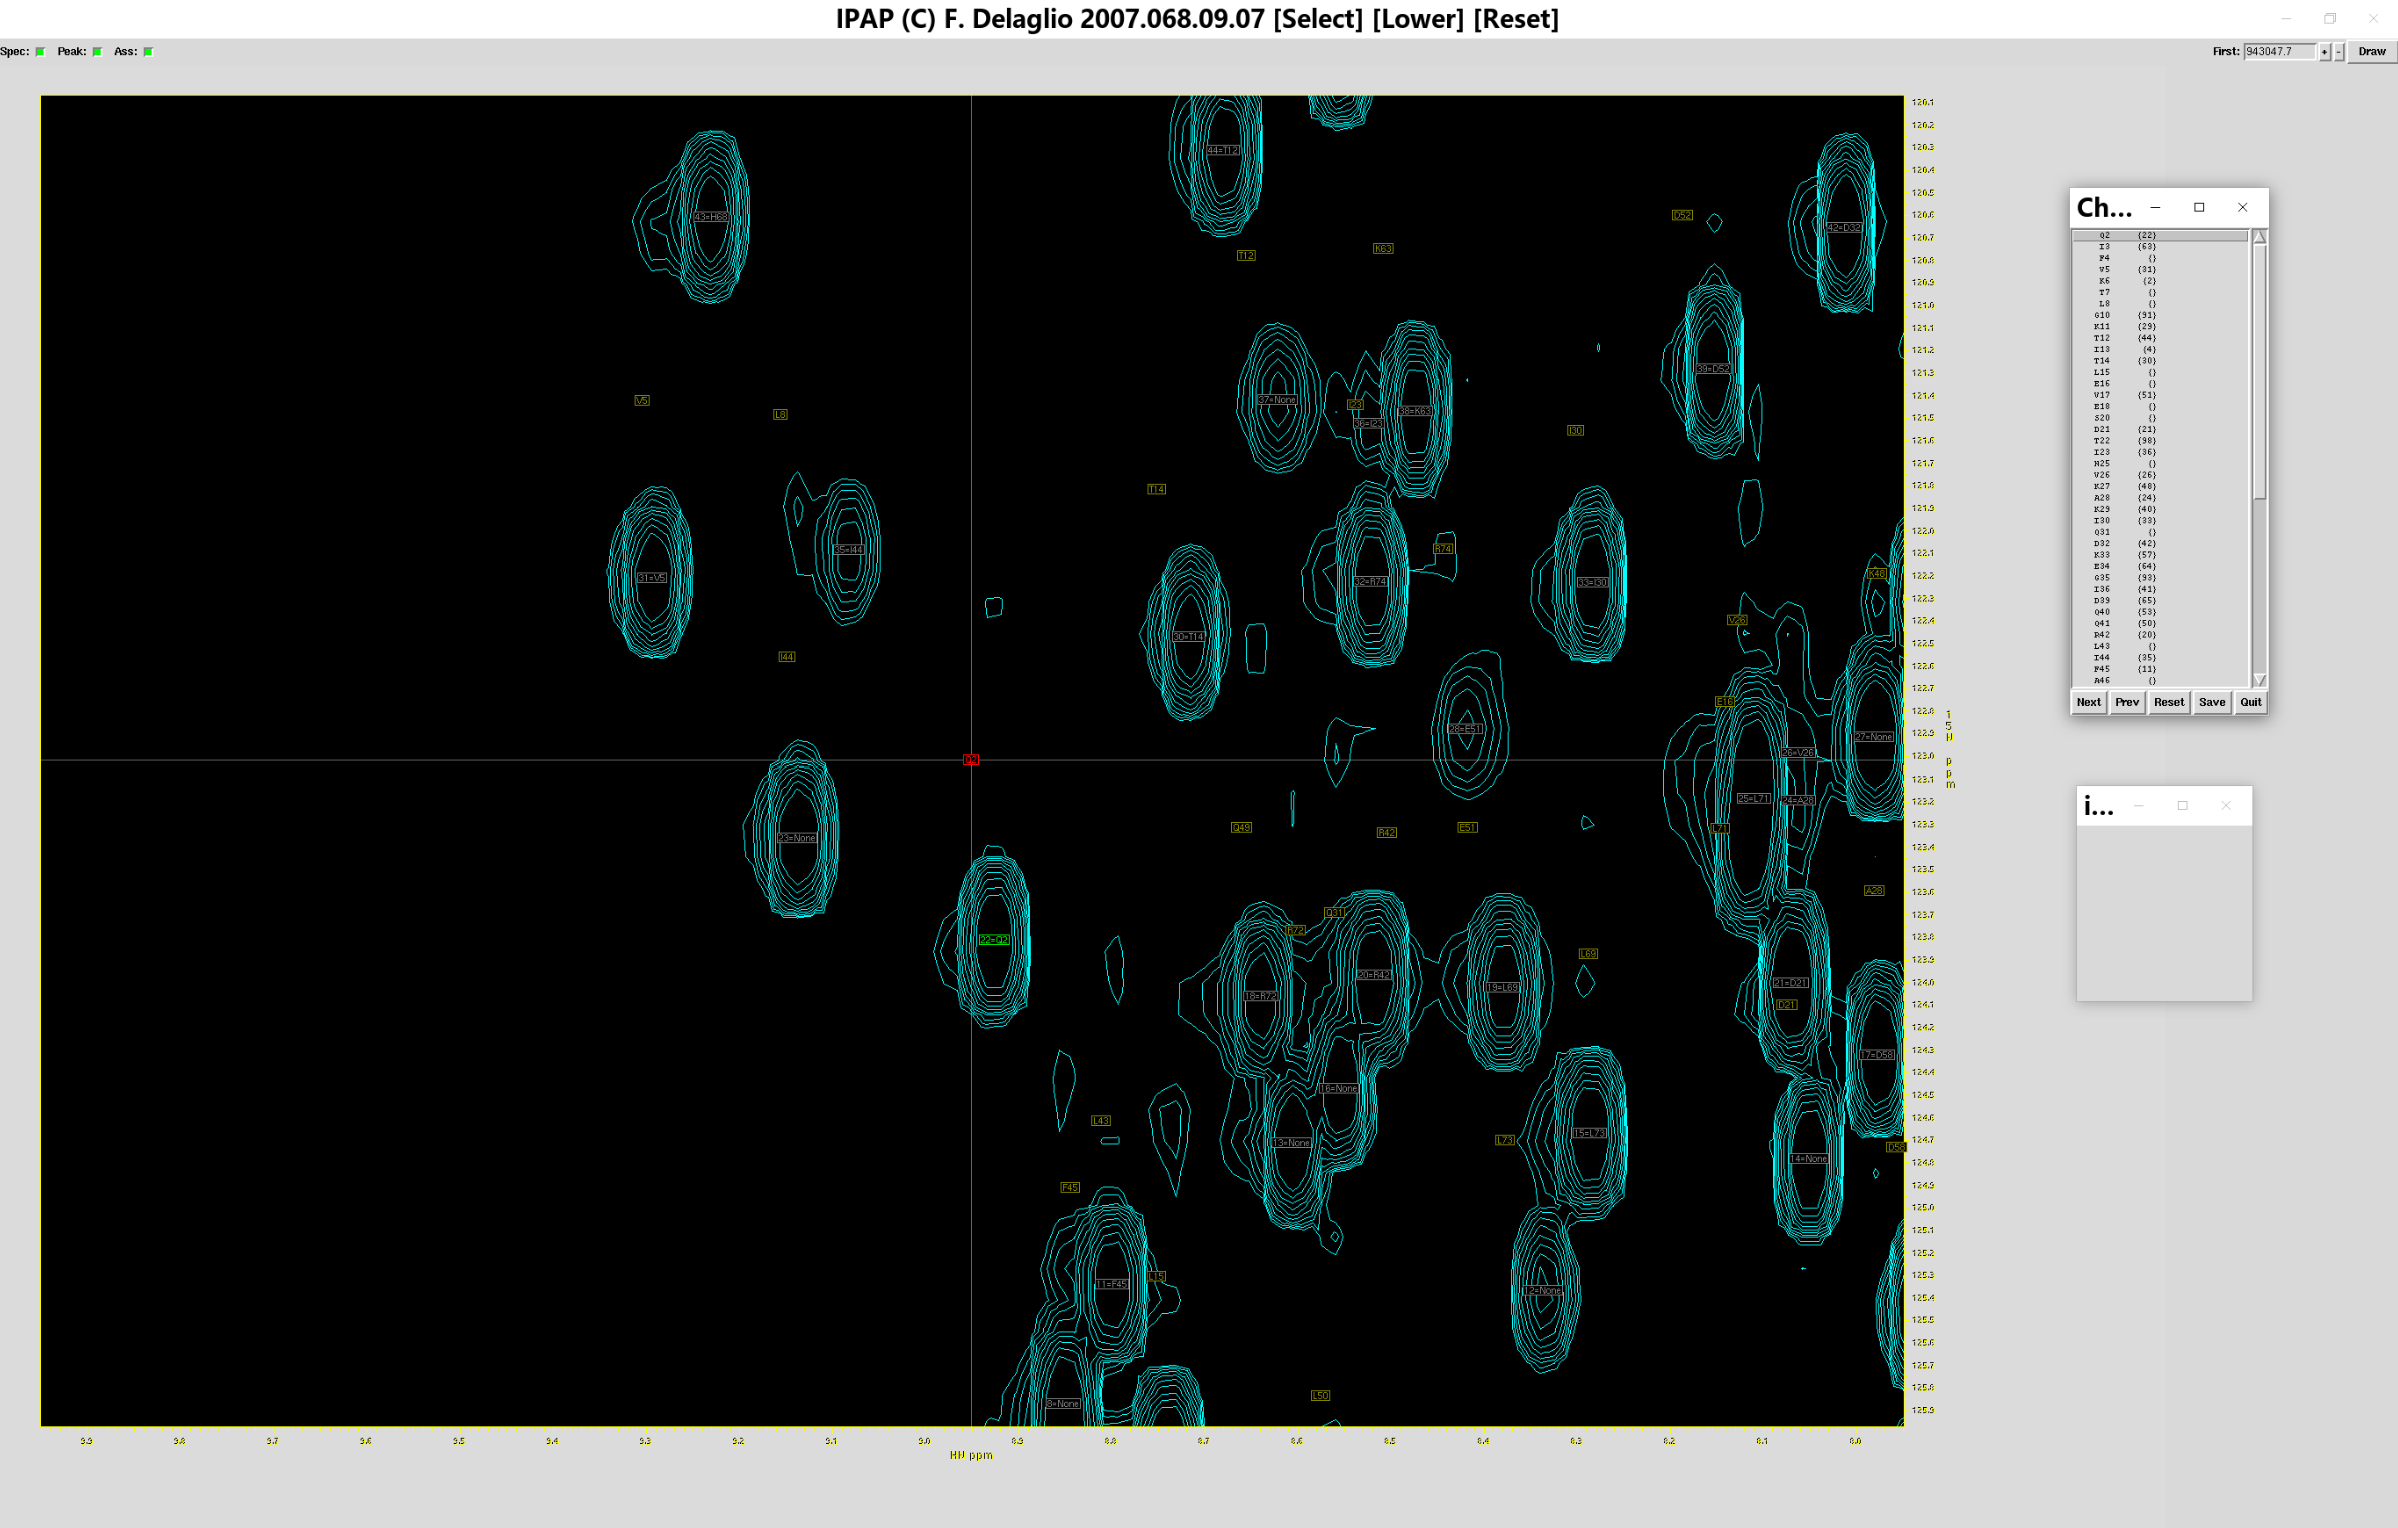Click inside the First input field

[2280, 51]
